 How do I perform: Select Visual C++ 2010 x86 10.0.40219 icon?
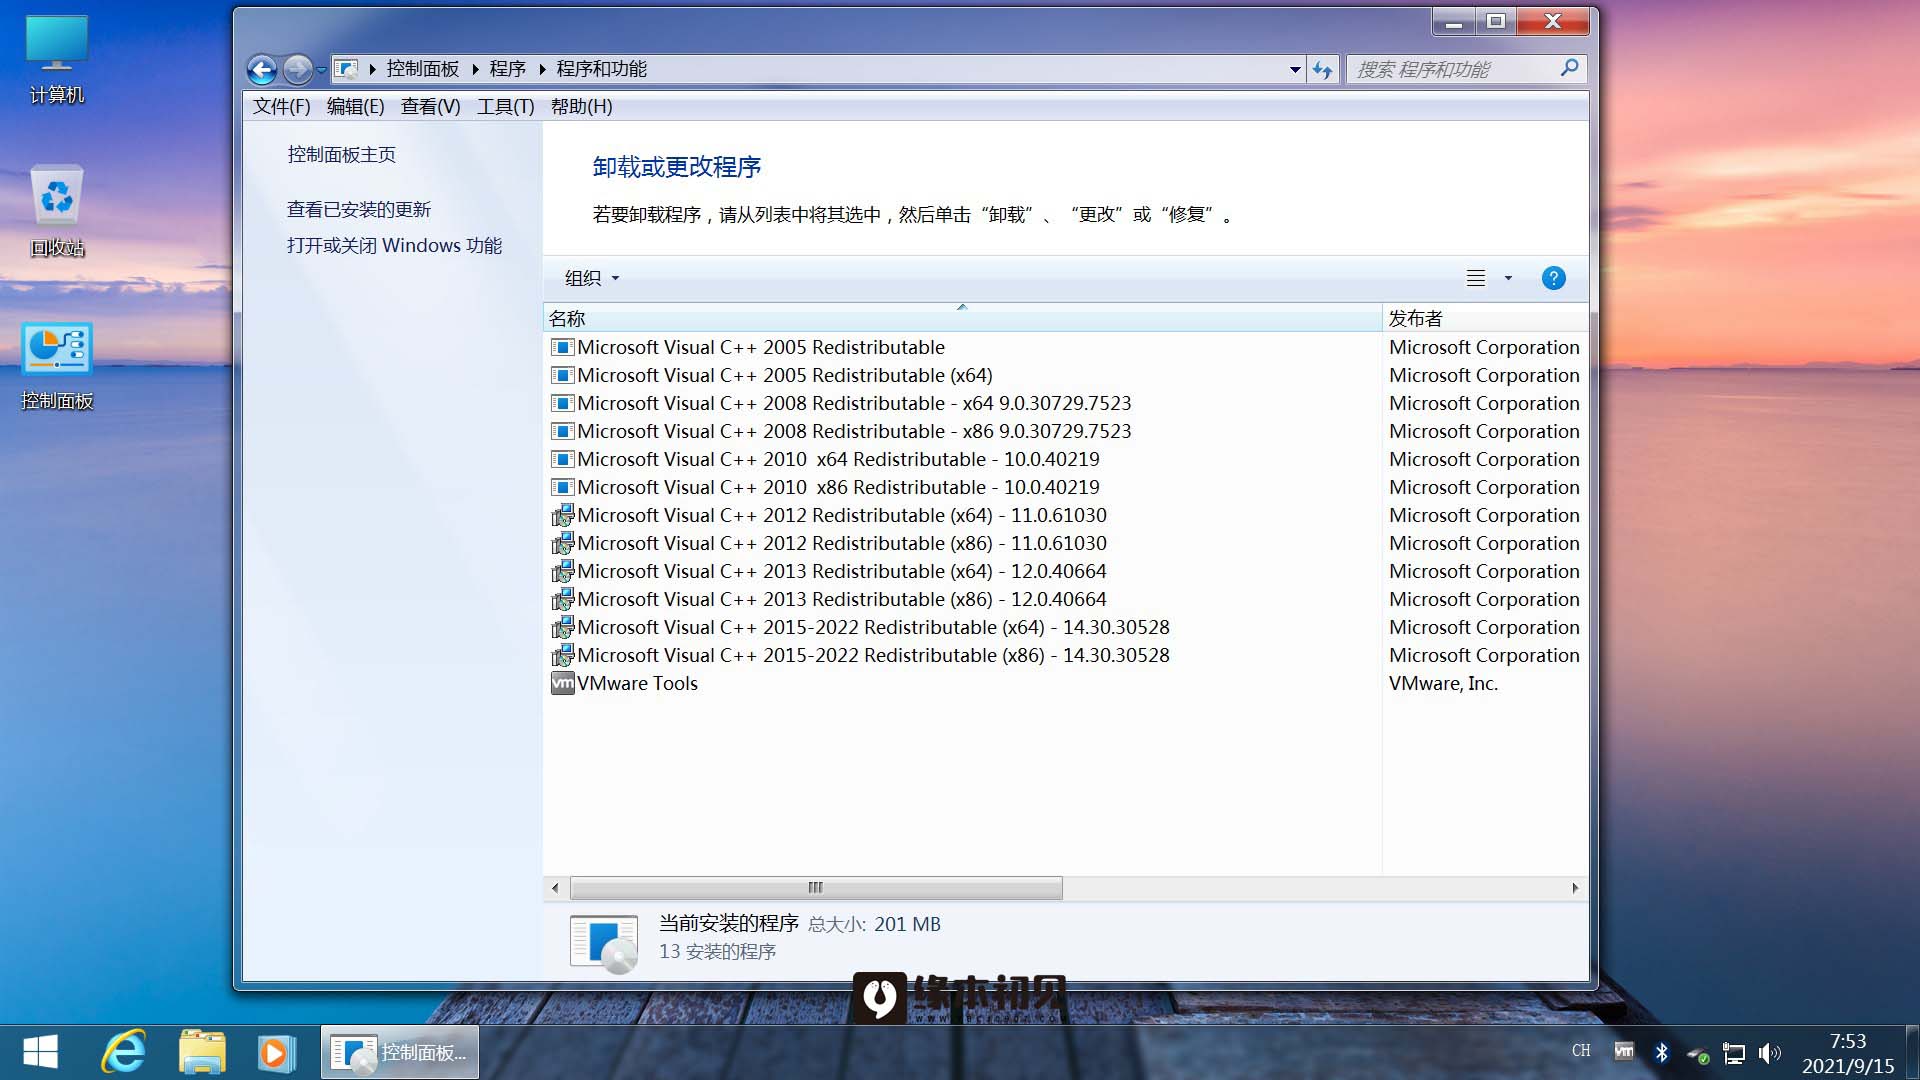(x=563, y=487)
